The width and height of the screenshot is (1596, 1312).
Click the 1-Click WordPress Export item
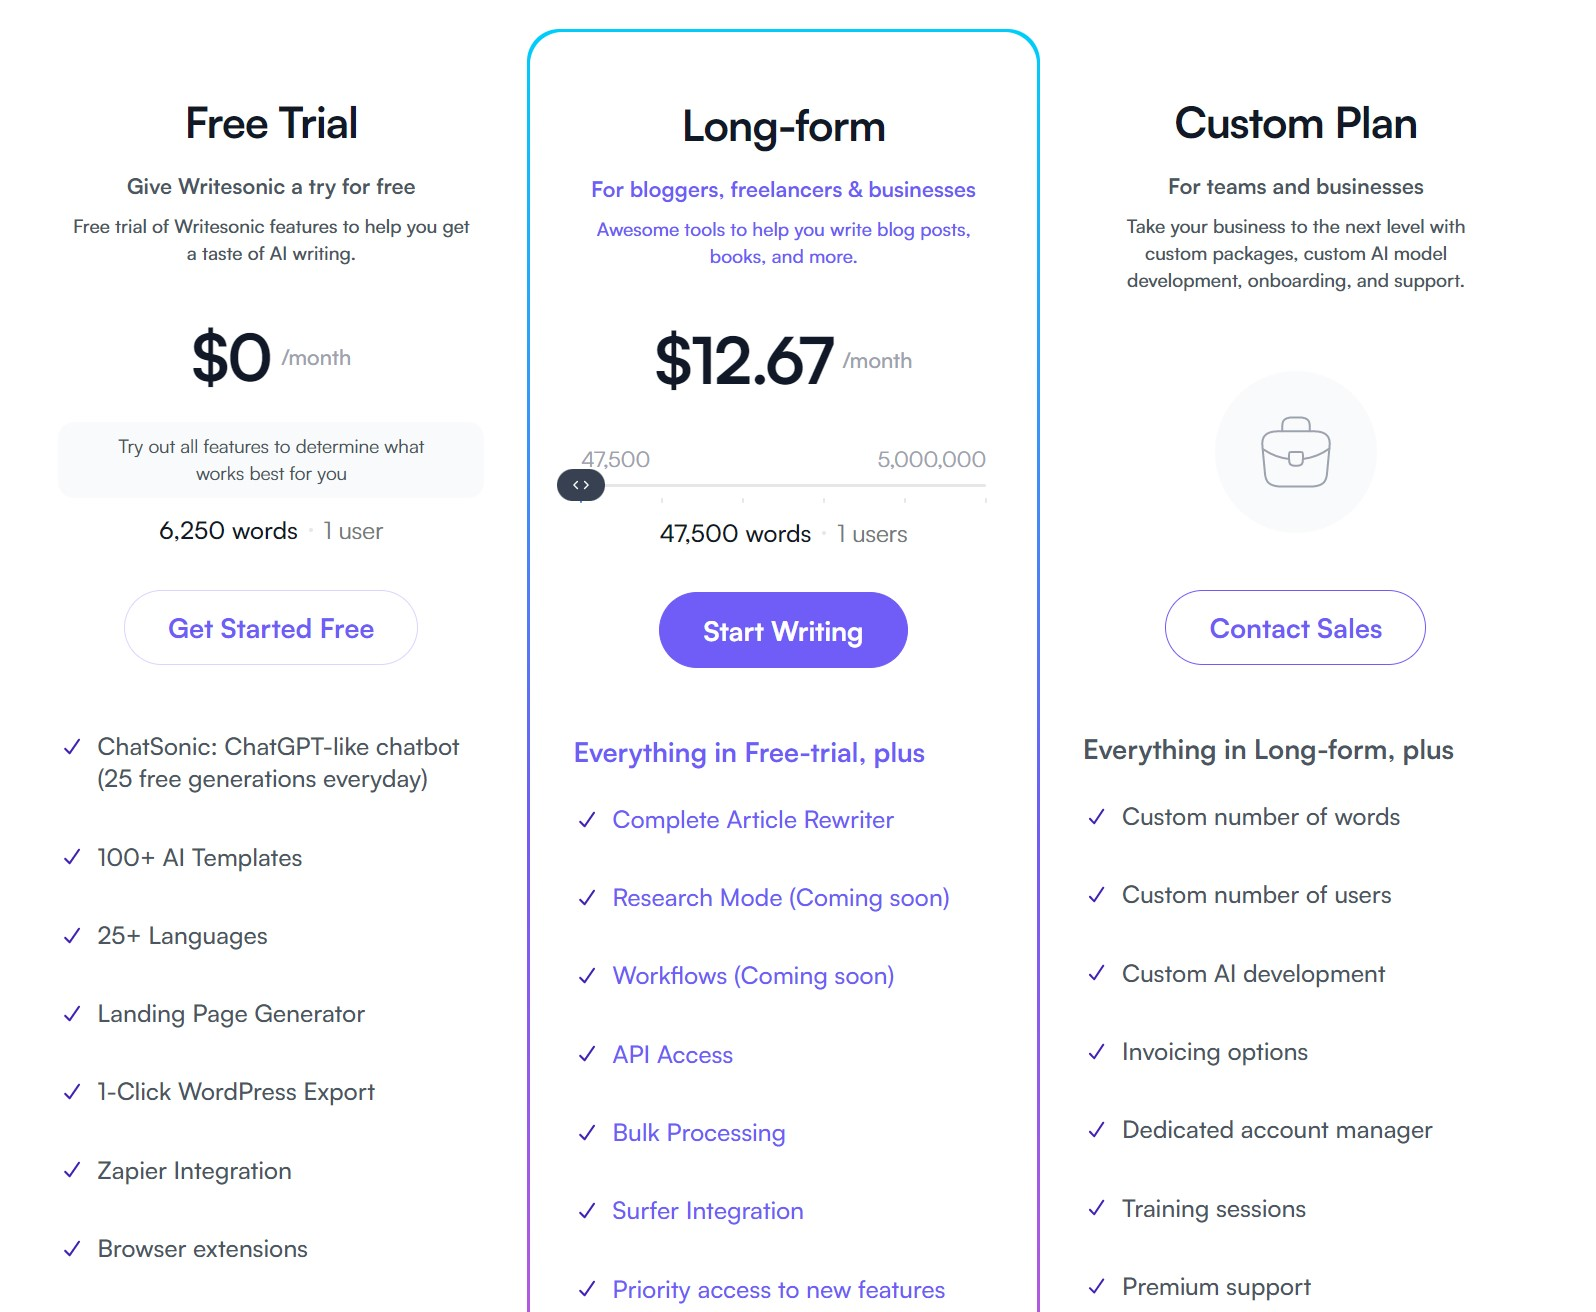236,1092
